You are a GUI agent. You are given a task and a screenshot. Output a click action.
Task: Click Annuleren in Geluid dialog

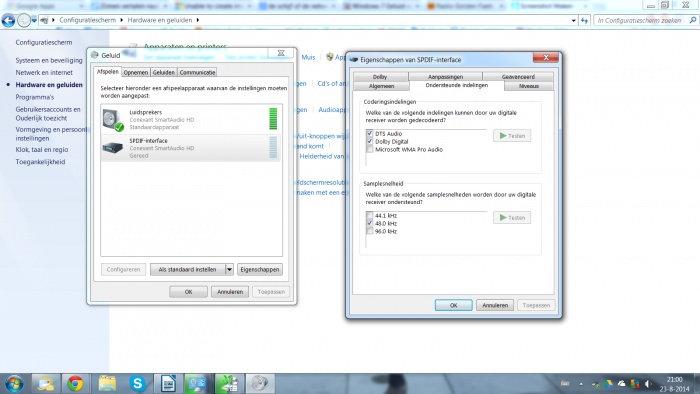(x=230, y=292)
